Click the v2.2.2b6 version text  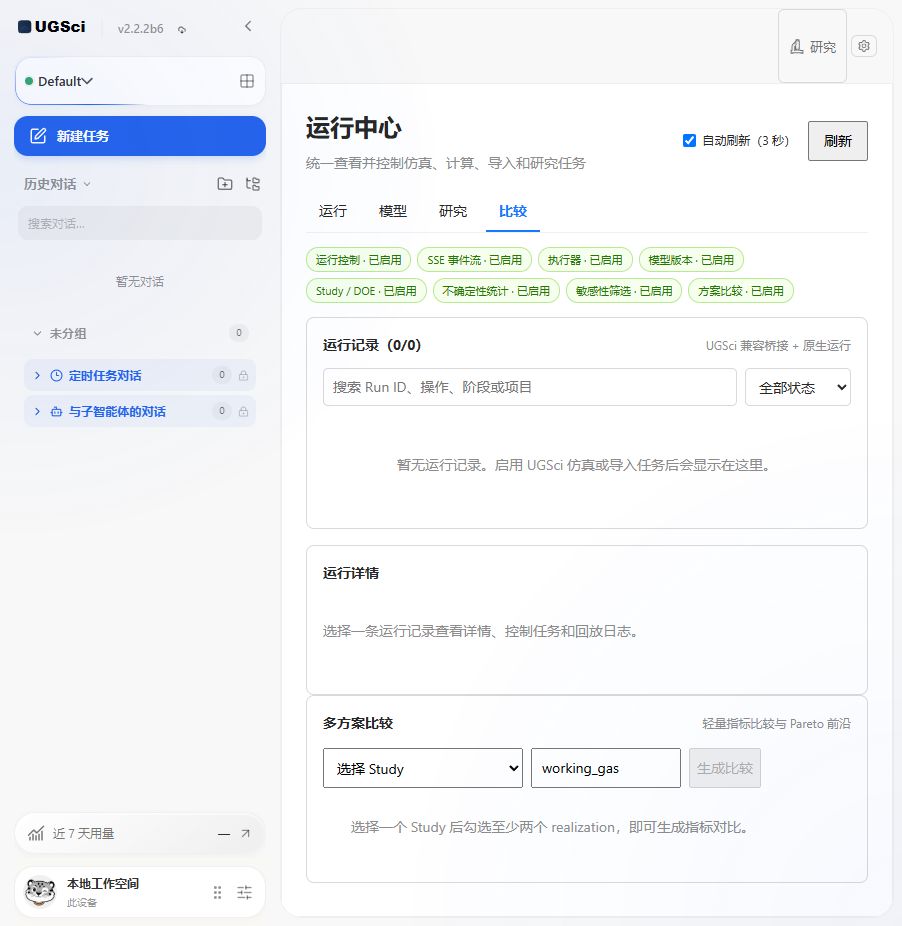[141, 29]
